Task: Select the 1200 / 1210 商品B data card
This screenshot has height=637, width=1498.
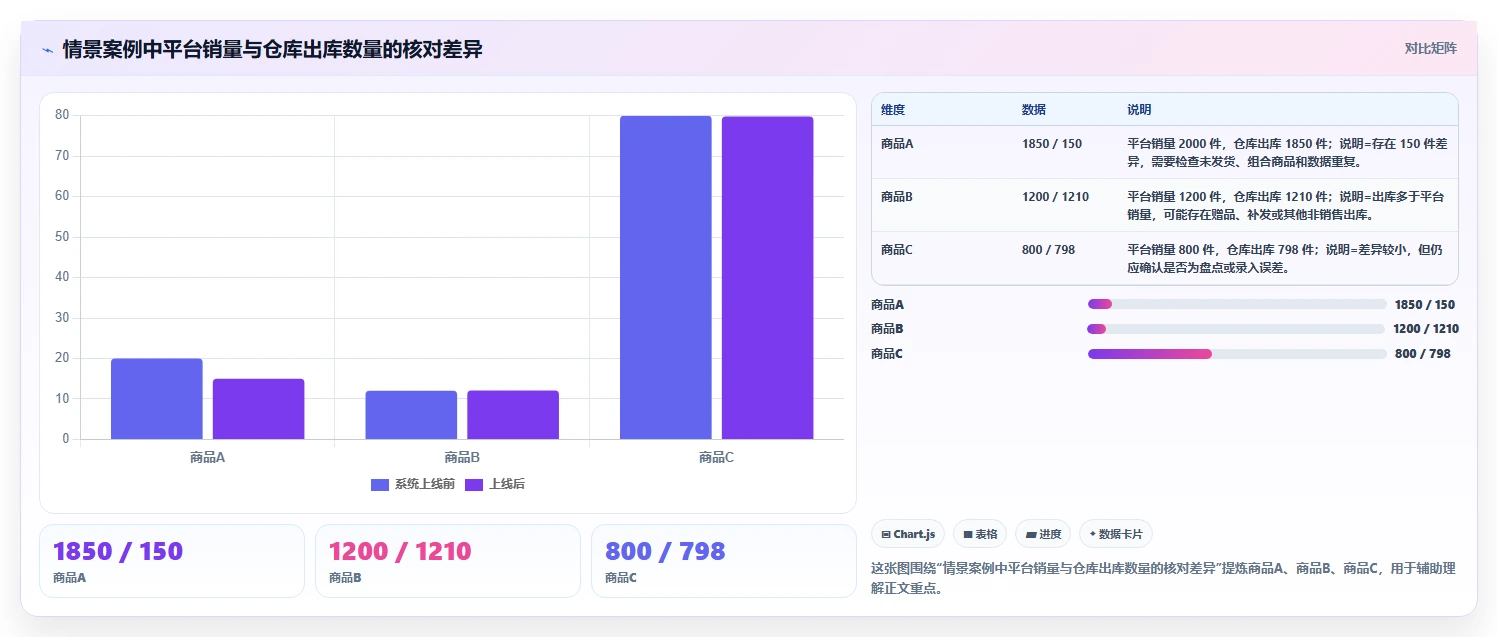Action: (448, 561)
